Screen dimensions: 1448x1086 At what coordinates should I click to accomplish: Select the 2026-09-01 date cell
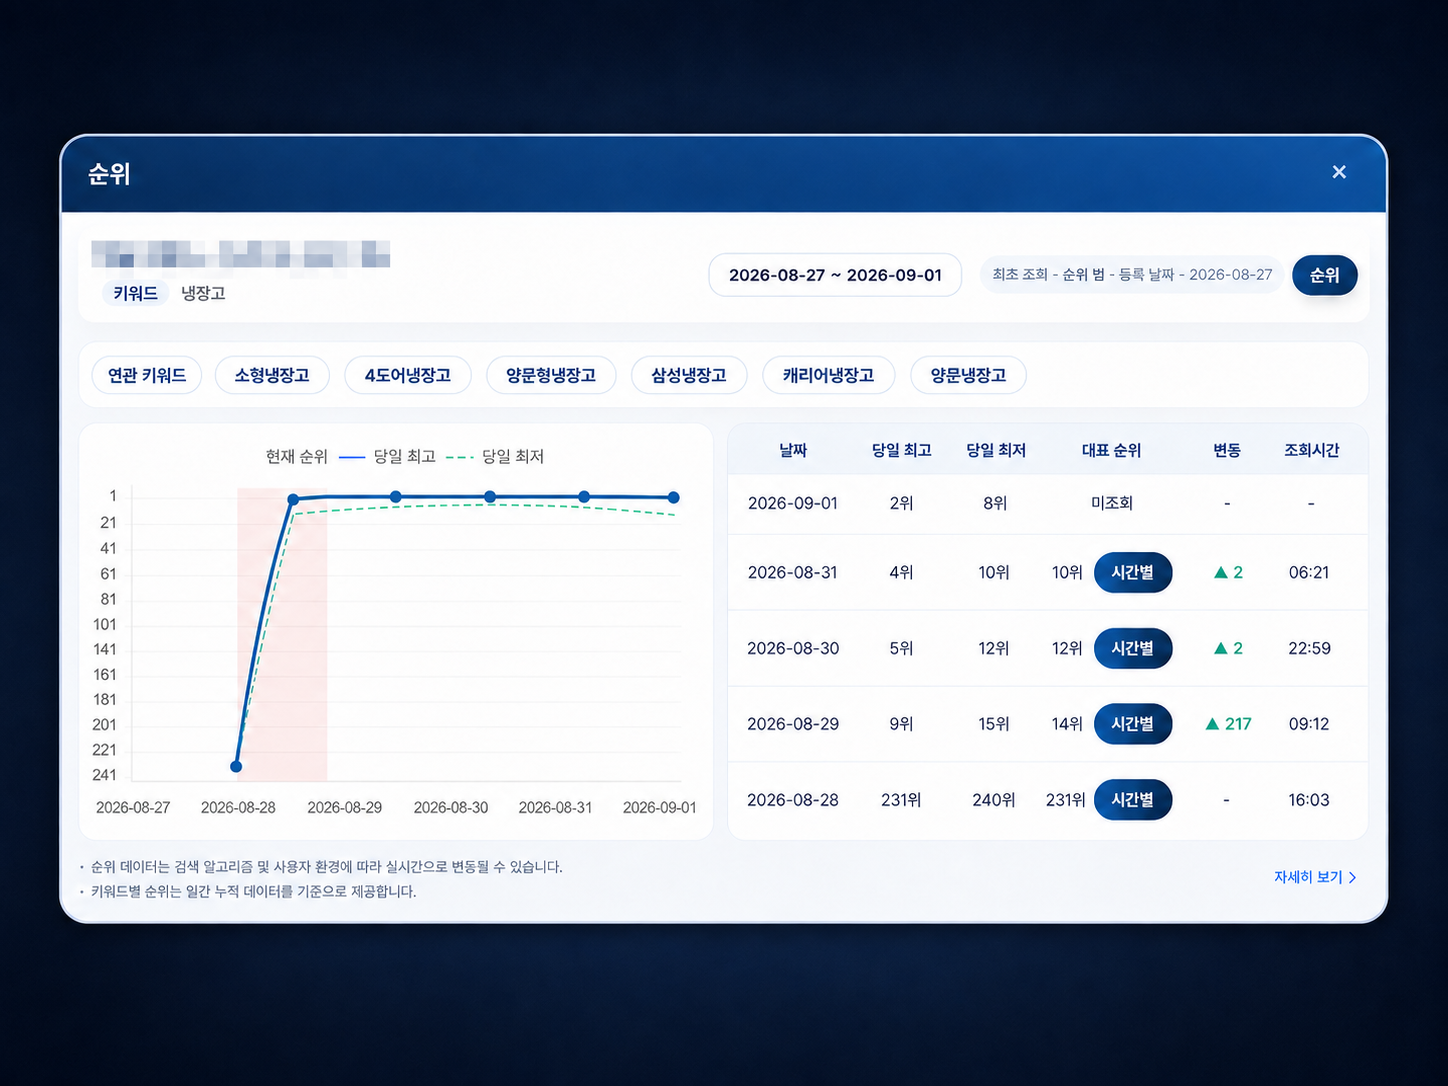coord(793,503)
